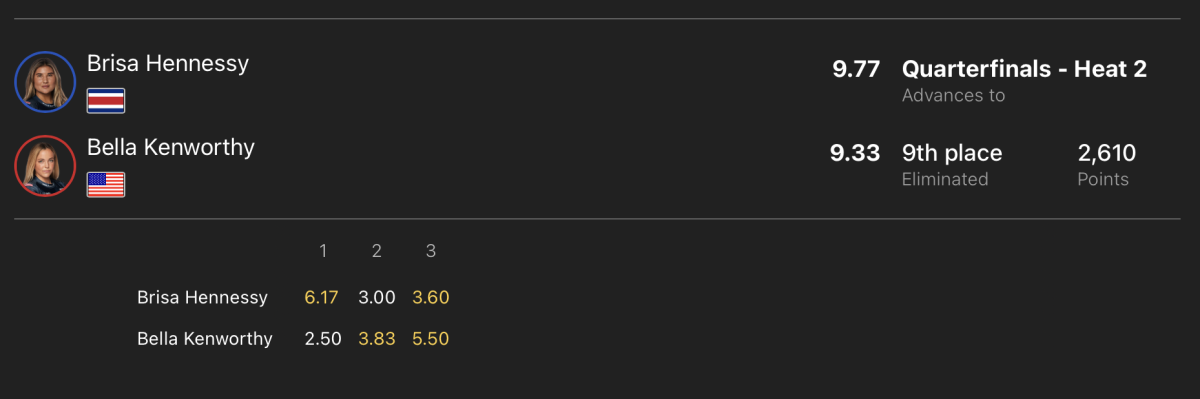Select wave column header 2
The image size is (1200, 399).
pos(377,251)
